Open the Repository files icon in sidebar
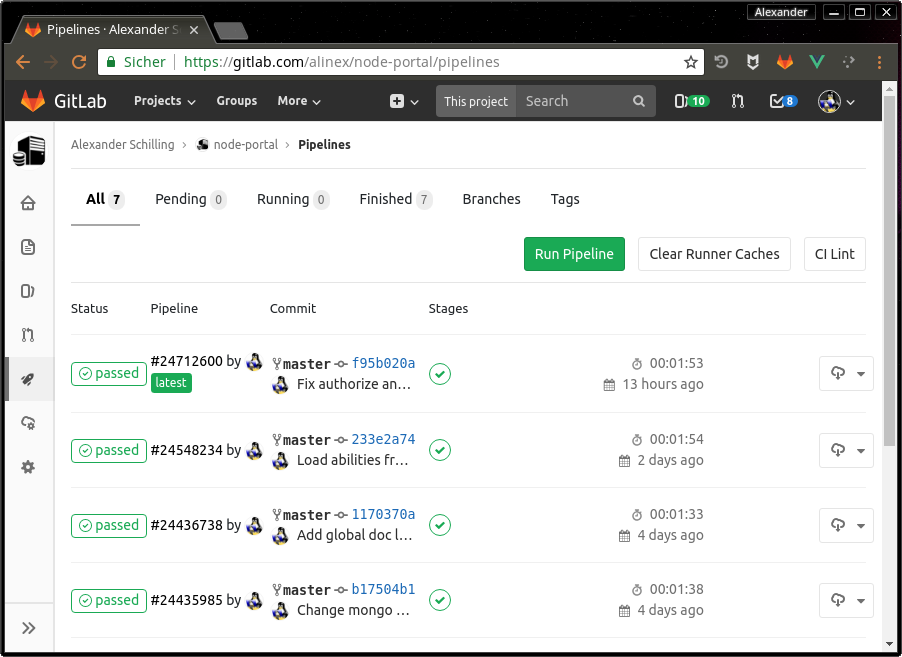This screenshot has height=657, width=902. [27, 246]
